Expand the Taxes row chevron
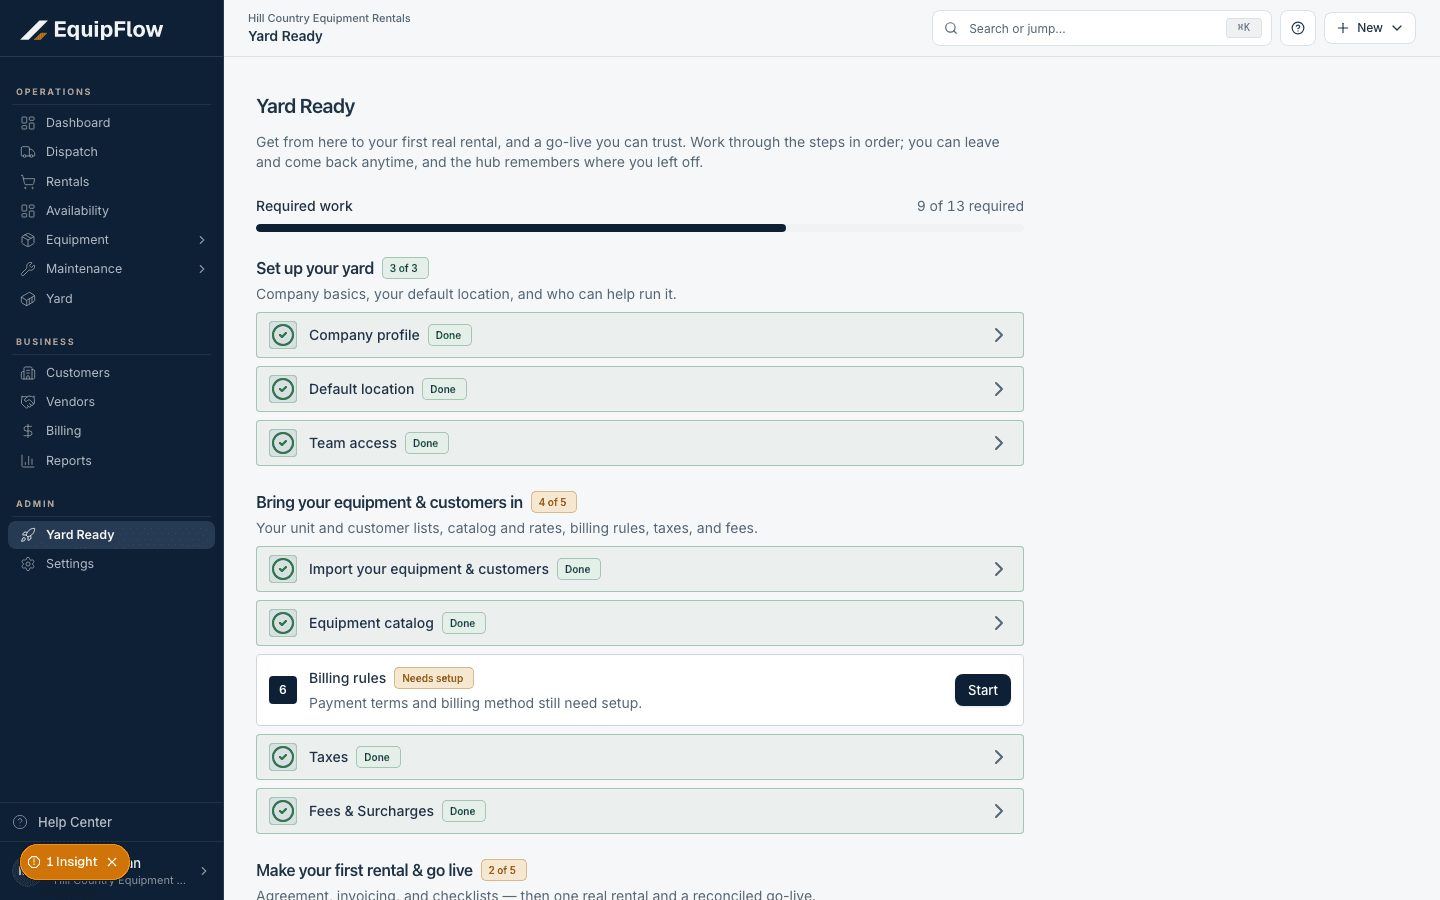Screen dimensions: 1440x900 click(x=998, y=757)
